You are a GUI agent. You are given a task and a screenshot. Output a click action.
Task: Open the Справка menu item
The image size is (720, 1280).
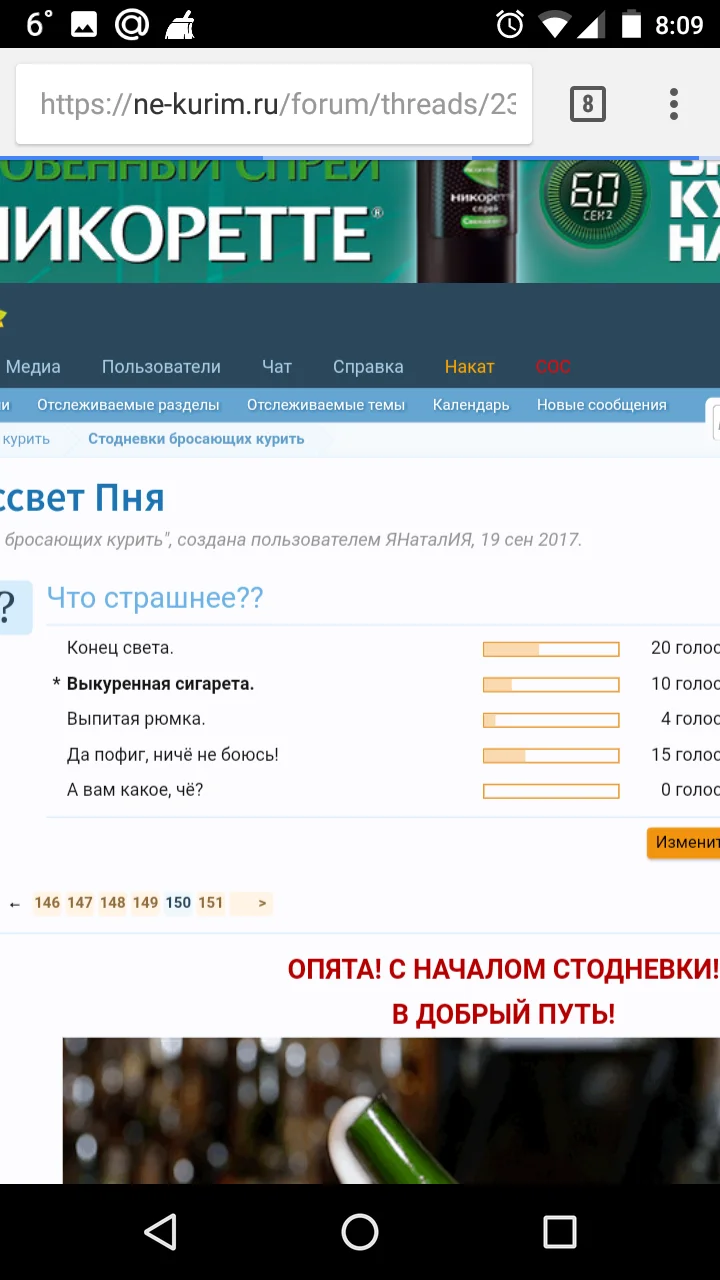tap(368, 367)
